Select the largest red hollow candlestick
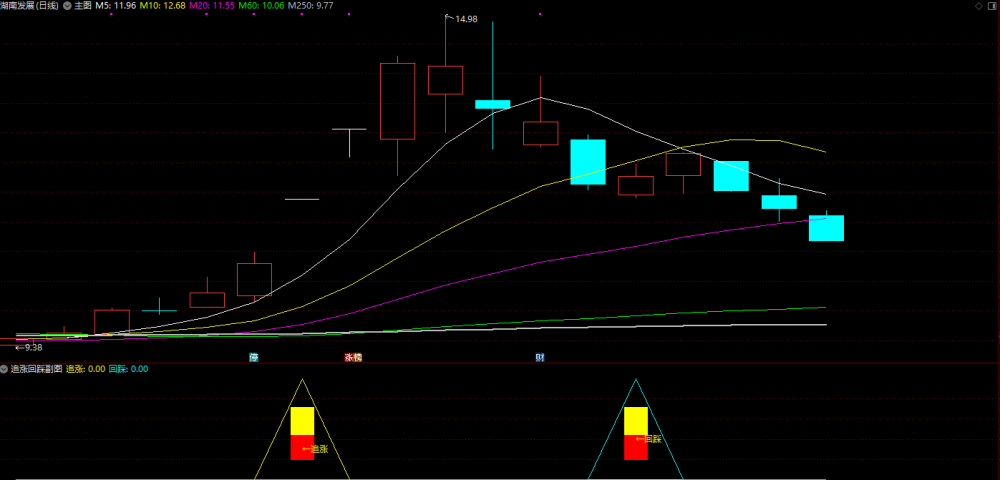 pyautogui.click(x=397, y=101)
